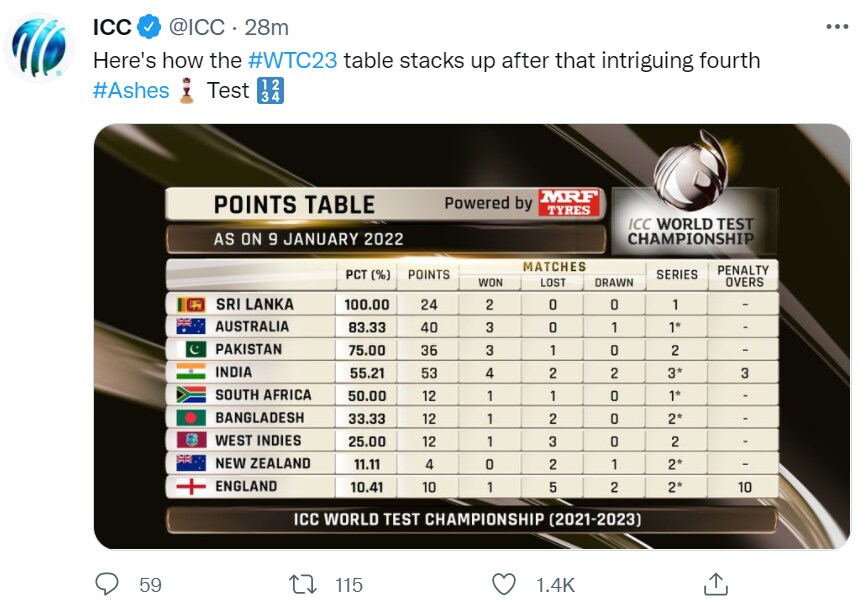The width and height of the screenshot is (868, 606).
Task: Open the #Ashes hashtag link
Action: 131,90
